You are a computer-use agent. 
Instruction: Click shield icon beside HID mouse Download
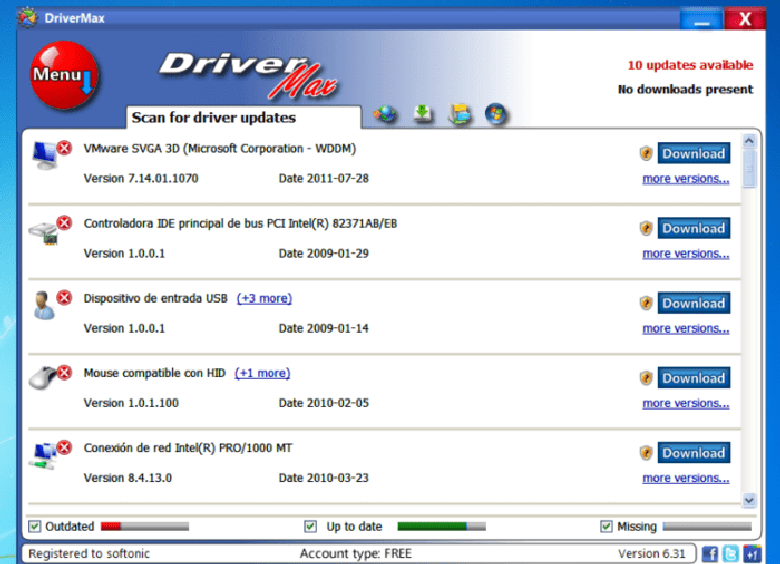[646, 378]
